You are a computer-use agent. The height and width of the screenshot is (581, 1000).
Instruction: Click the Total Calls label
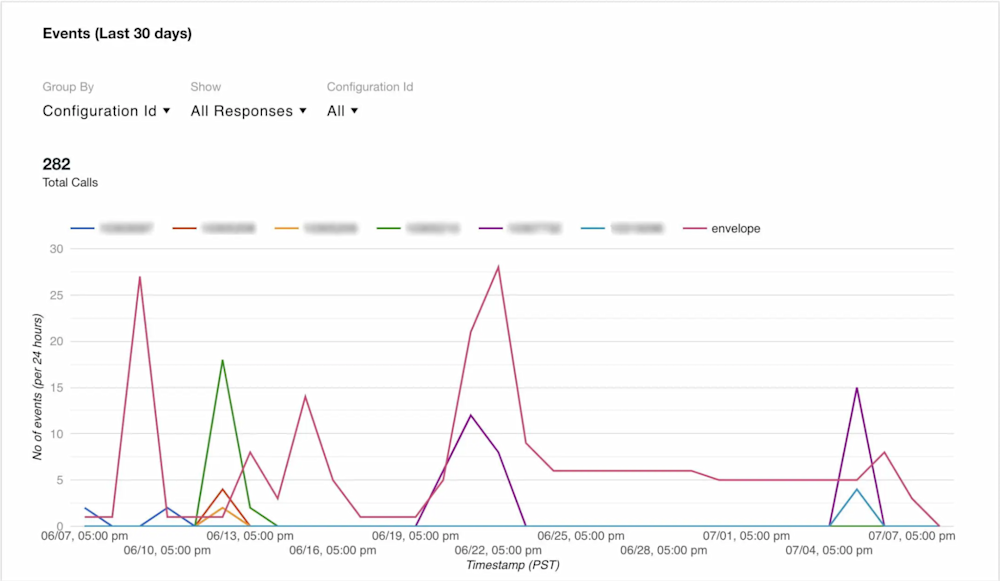(70, 182)
